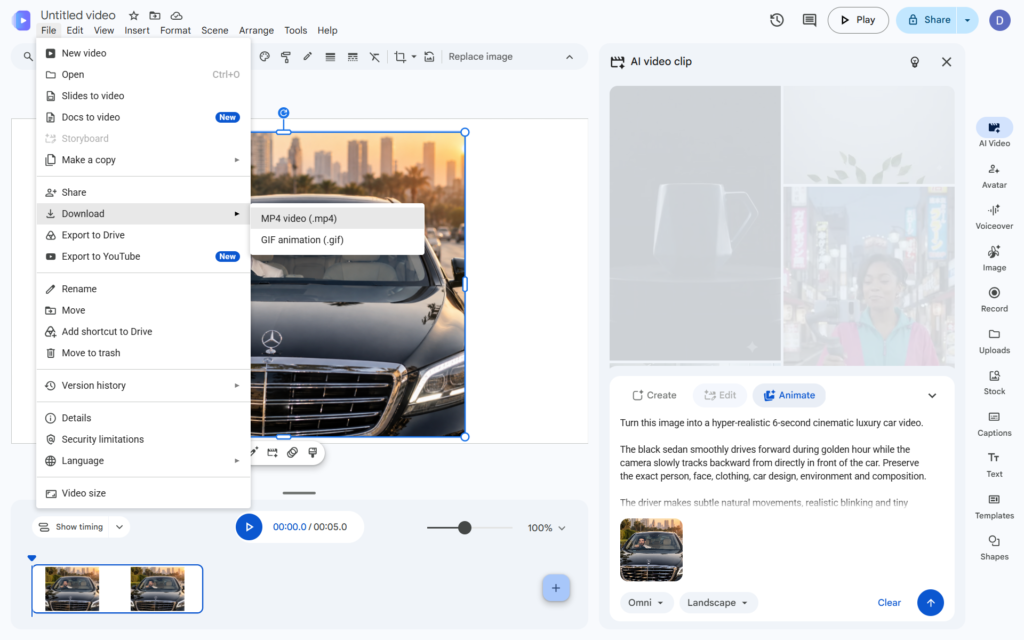1024x640 pixels.
Task: Select the scene thumbnail in timeline
Action: [x=118, y=589]
